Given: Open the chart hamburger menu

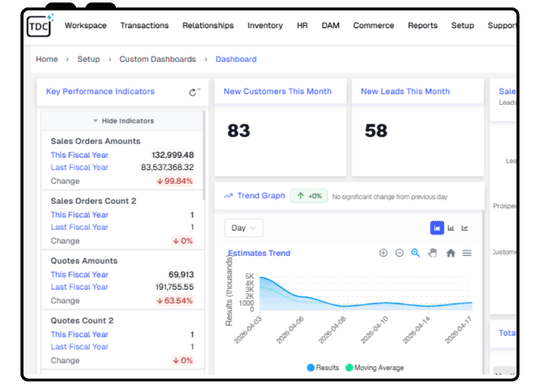Looking at the screenshot, I should coord(467,253).
